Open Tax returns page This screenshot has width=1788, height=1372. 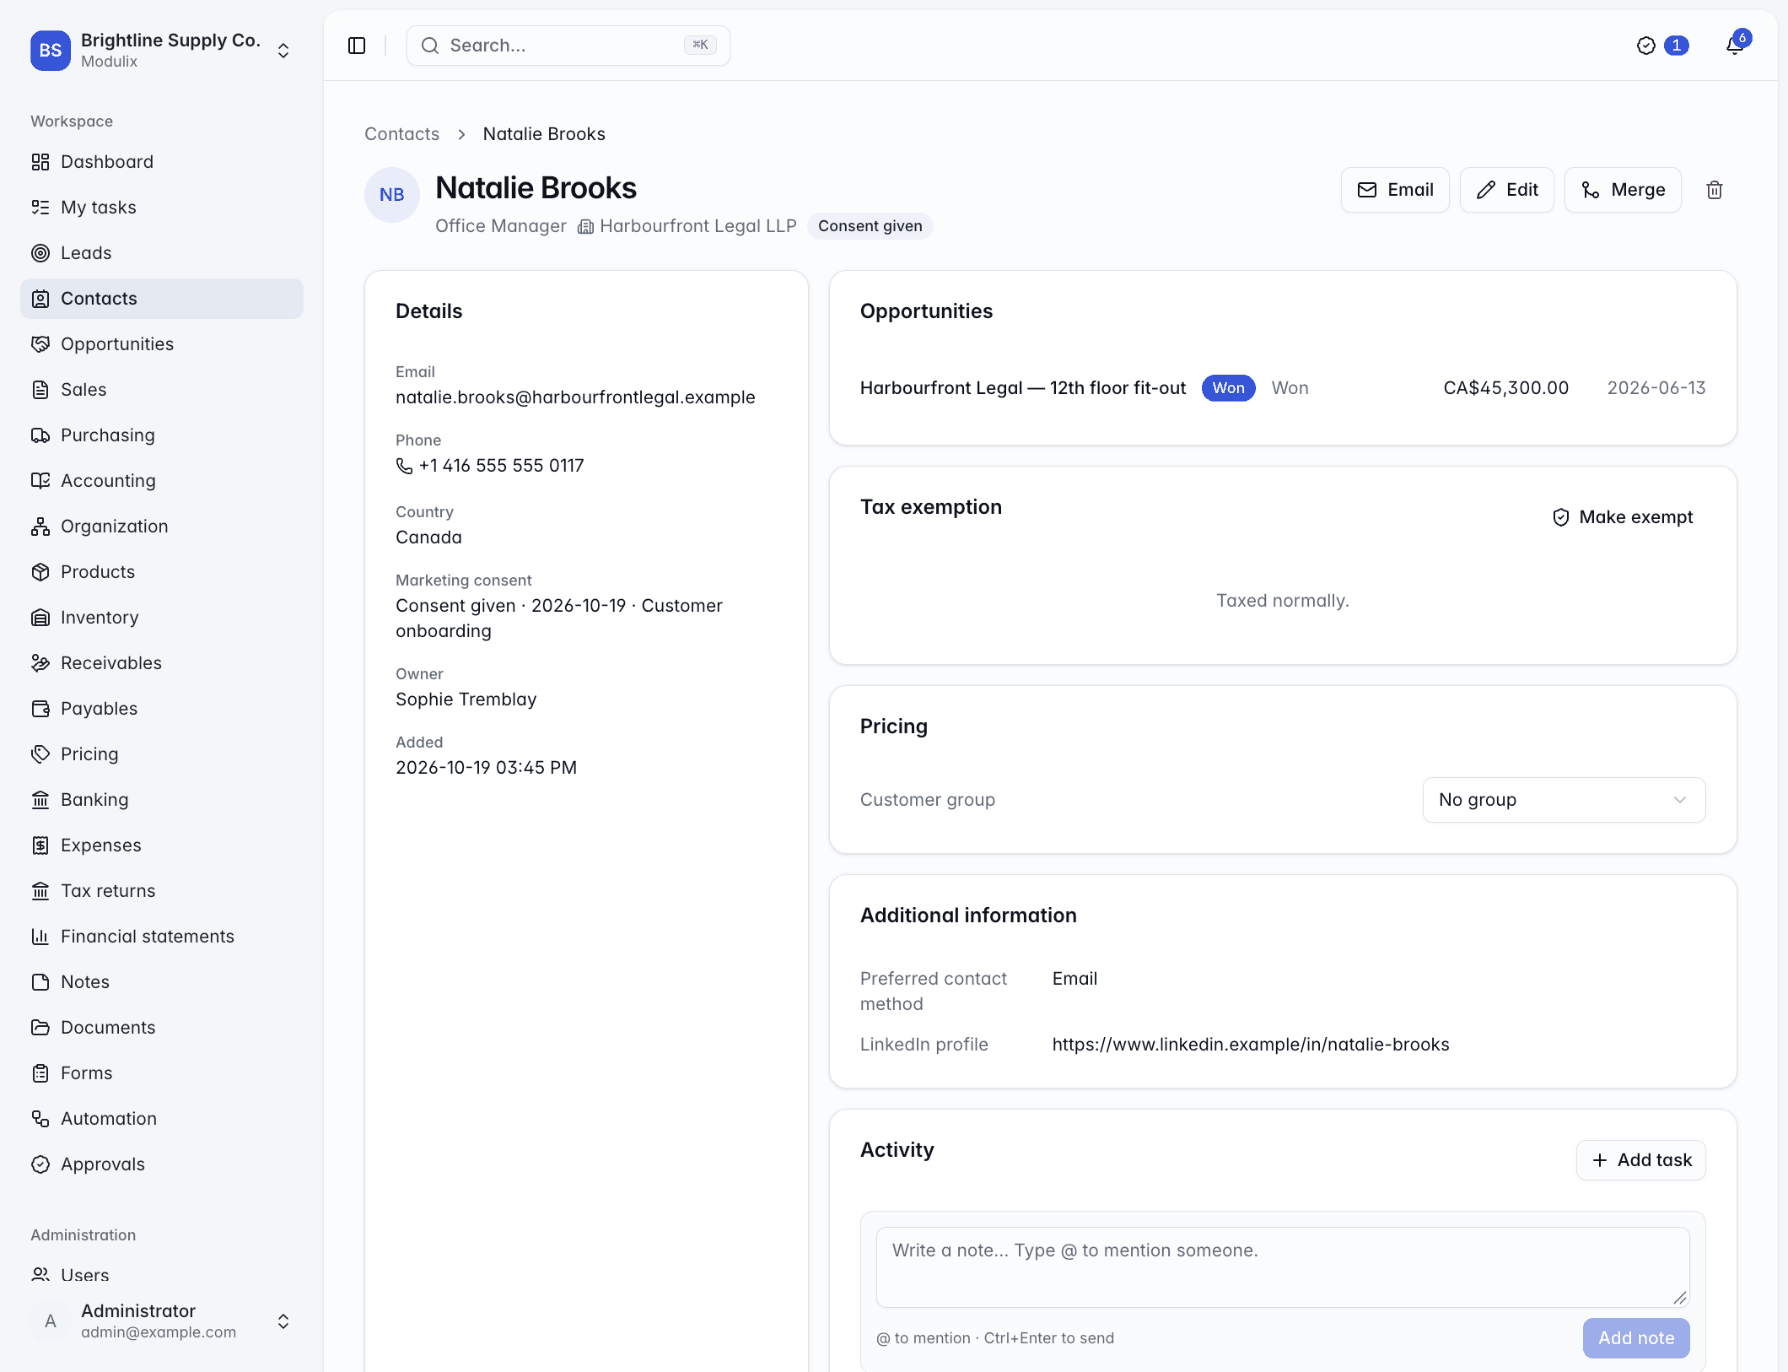pos(162,890)
